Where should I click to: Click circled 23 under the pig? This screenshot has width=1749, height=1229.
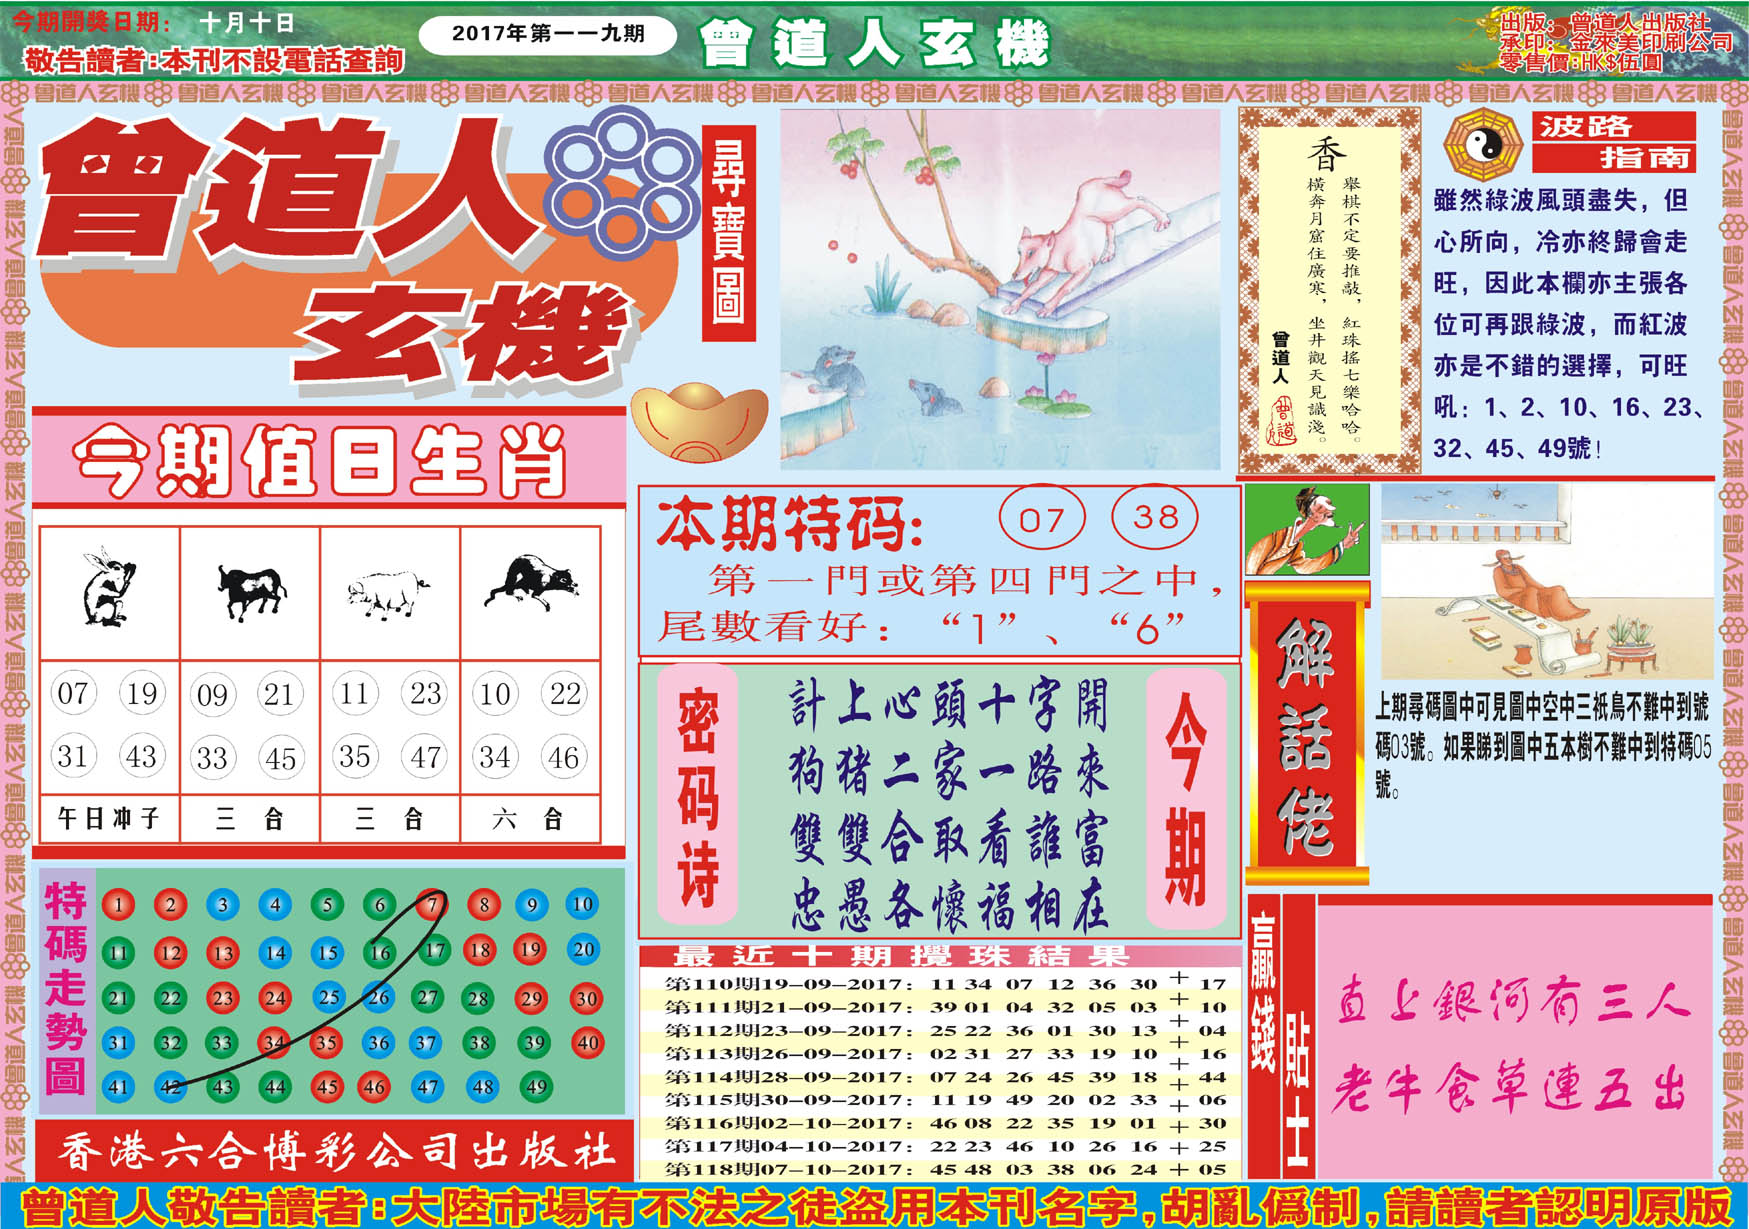point(425,693)
